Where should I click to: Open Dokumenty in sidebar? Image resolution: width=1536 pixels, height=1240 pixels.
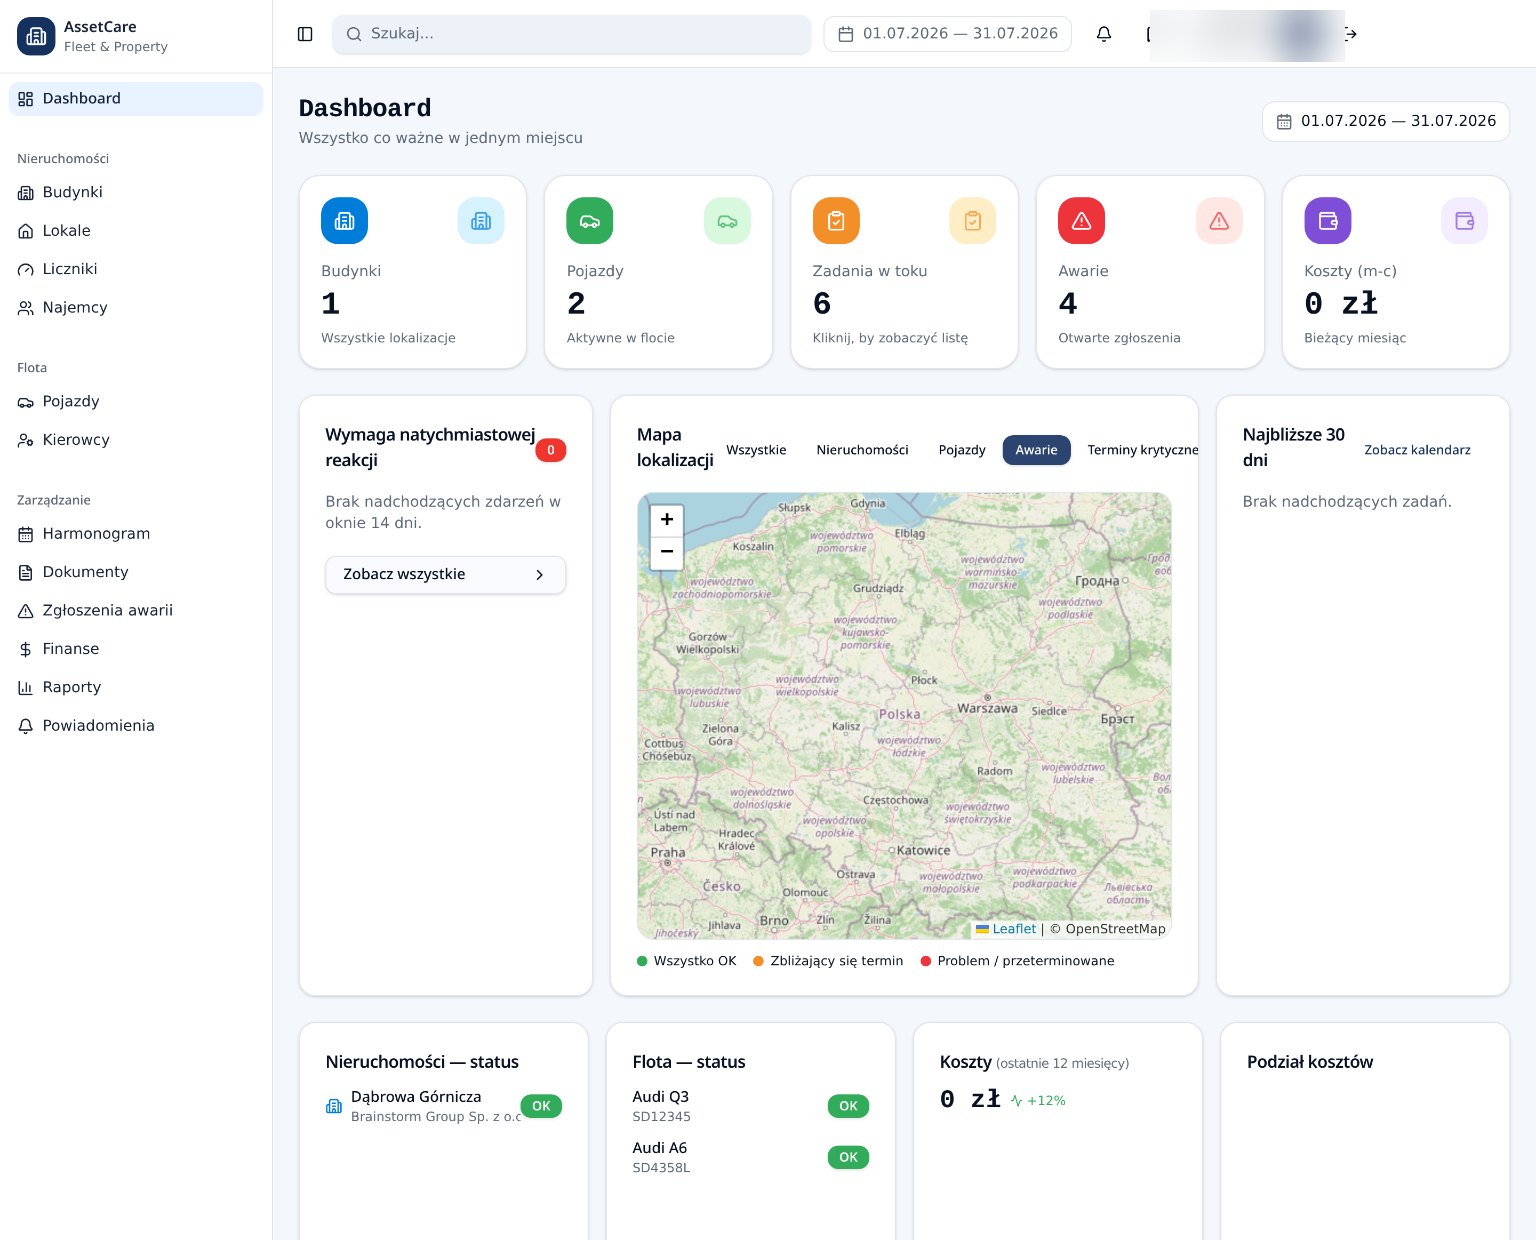(x=136, y=572)
